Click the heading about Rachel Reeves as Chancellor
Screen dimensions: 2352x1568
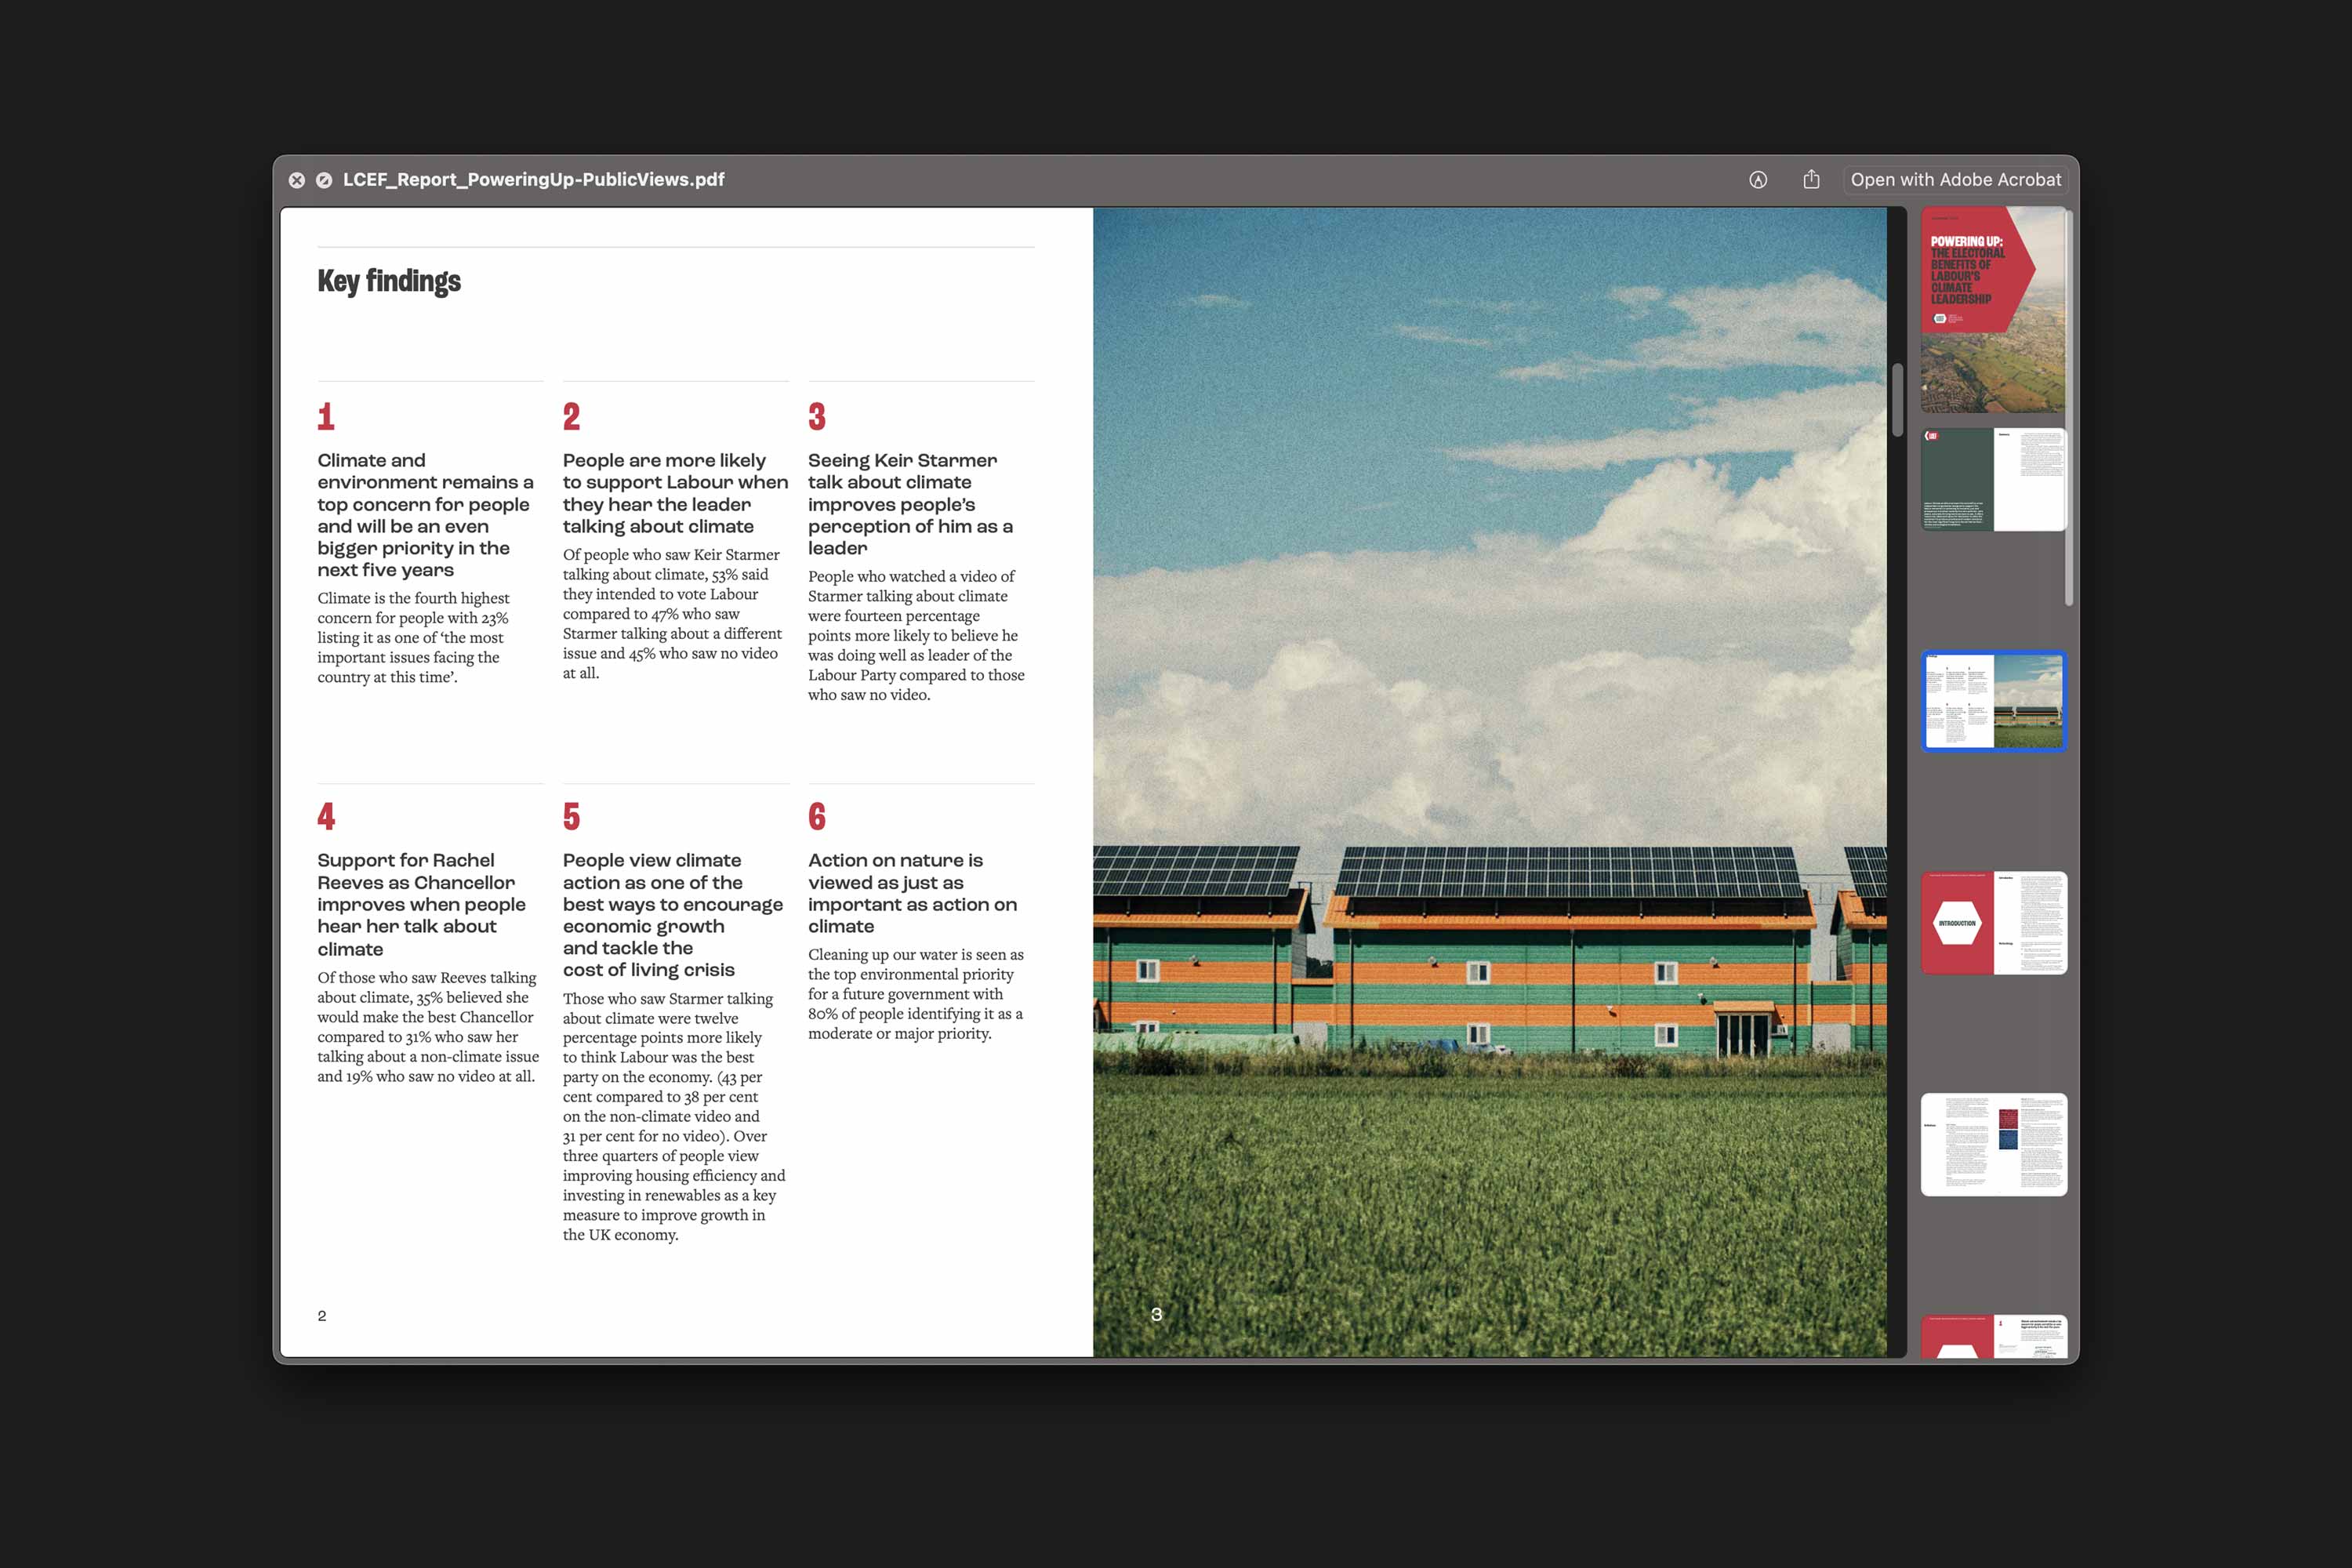(x=421, y=904)
